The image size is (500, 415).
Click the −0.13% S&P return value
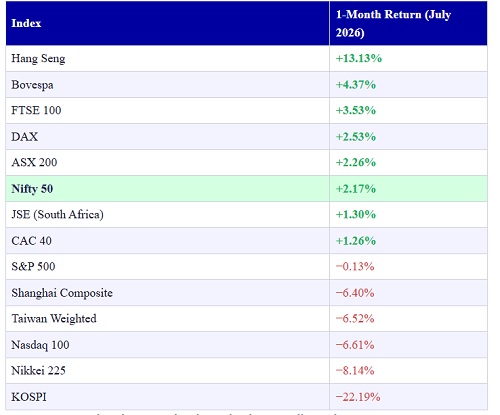coord(355,266)
